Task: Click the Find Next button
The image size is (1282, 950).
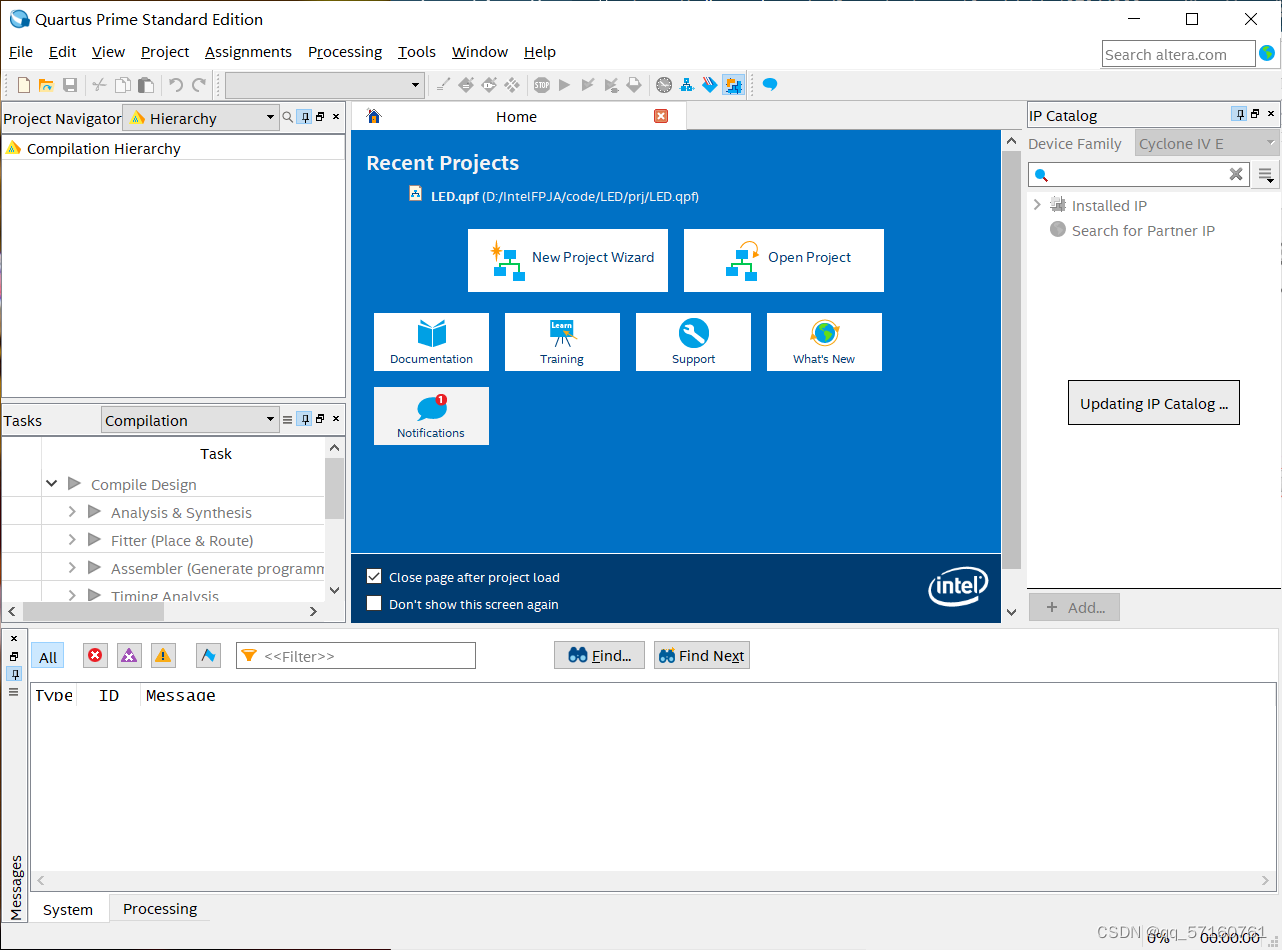Action: 702,656
